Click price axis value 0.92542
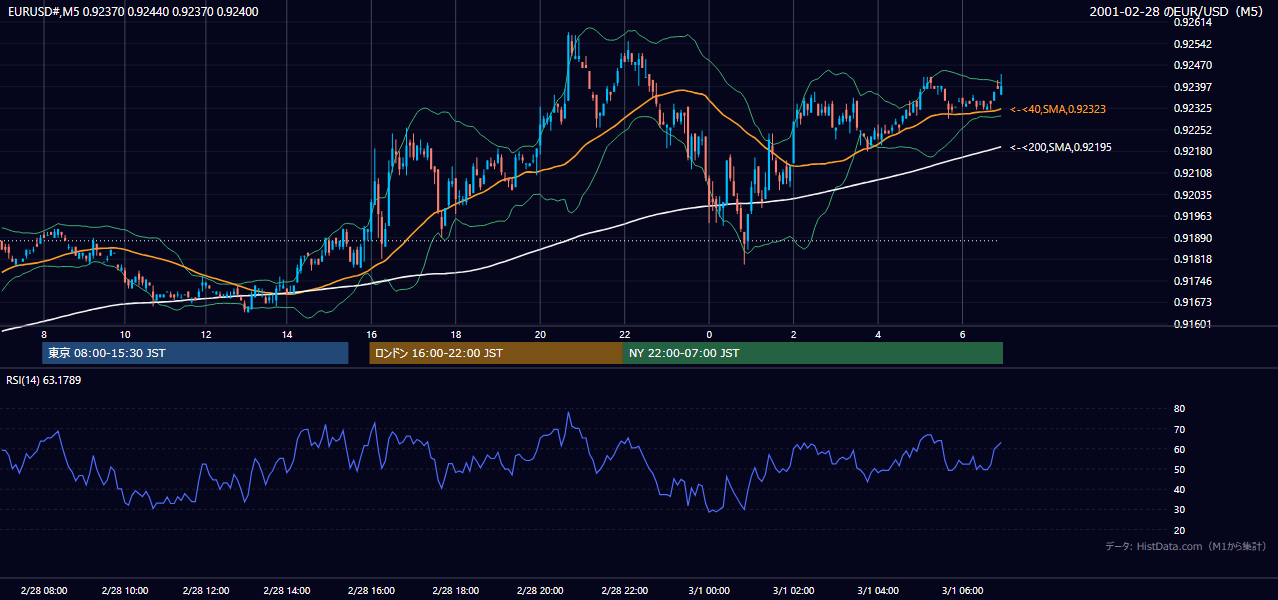Image resolution: width=1278 pixels, height=600 pixels. (x=1193, y=44)
